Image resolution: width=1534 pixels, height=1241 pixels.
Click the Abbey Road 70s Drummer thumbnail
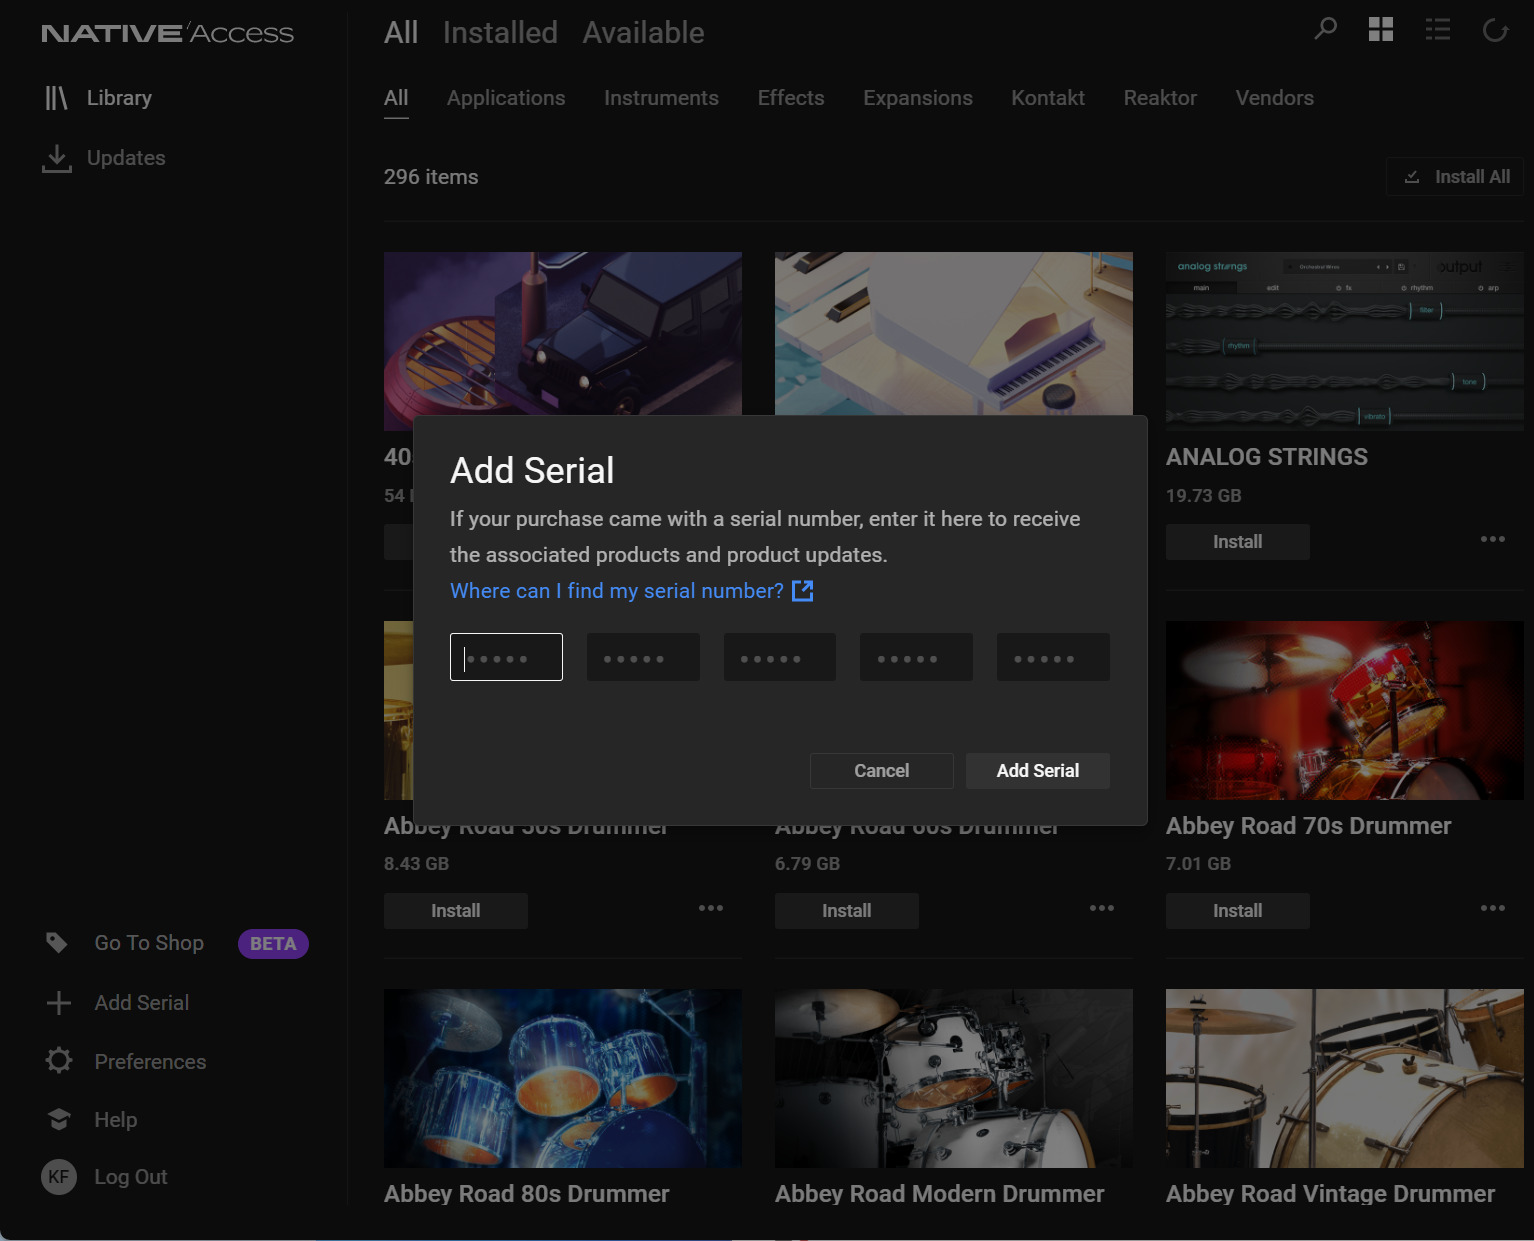point(1345,710)
